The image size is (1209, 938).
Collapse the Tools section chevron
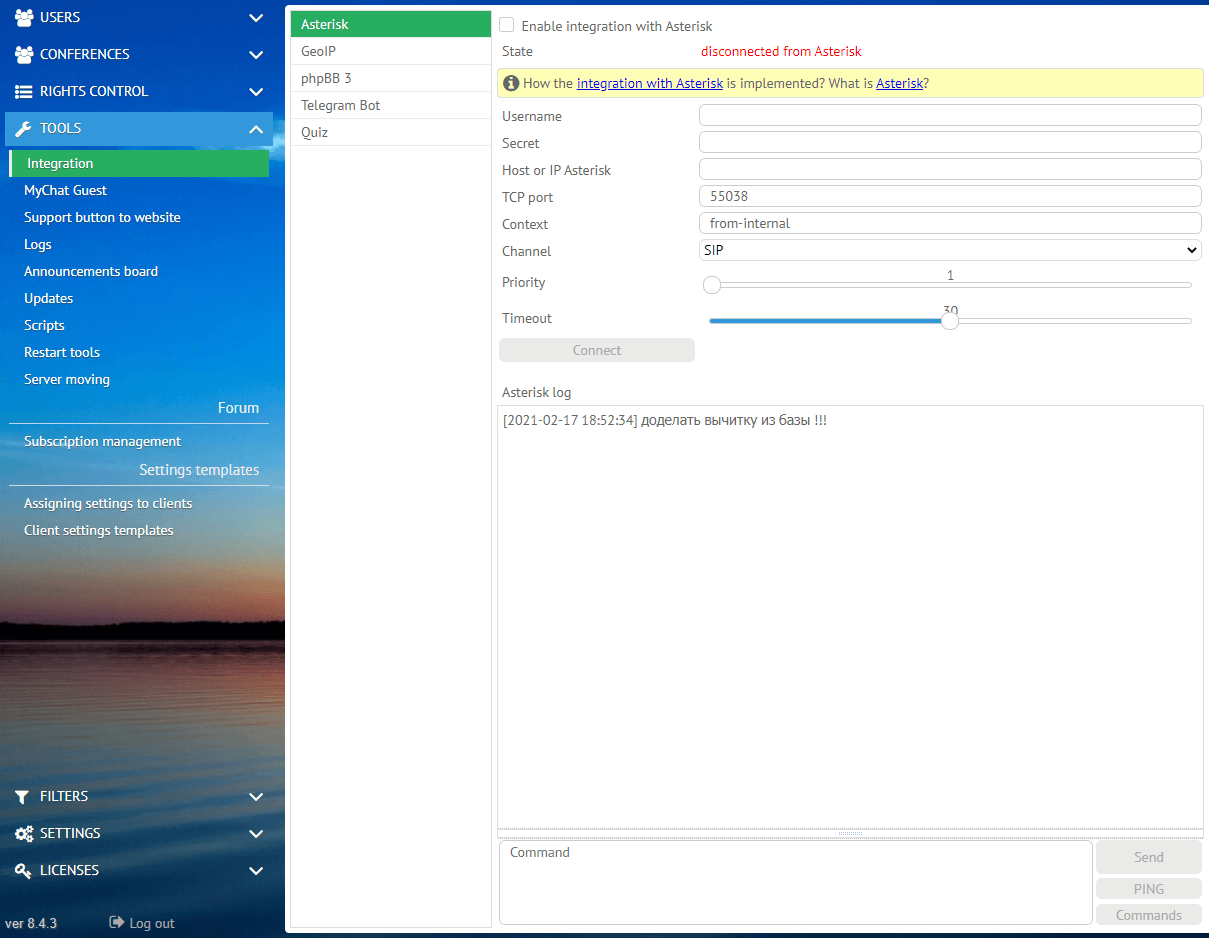[256, 129]
